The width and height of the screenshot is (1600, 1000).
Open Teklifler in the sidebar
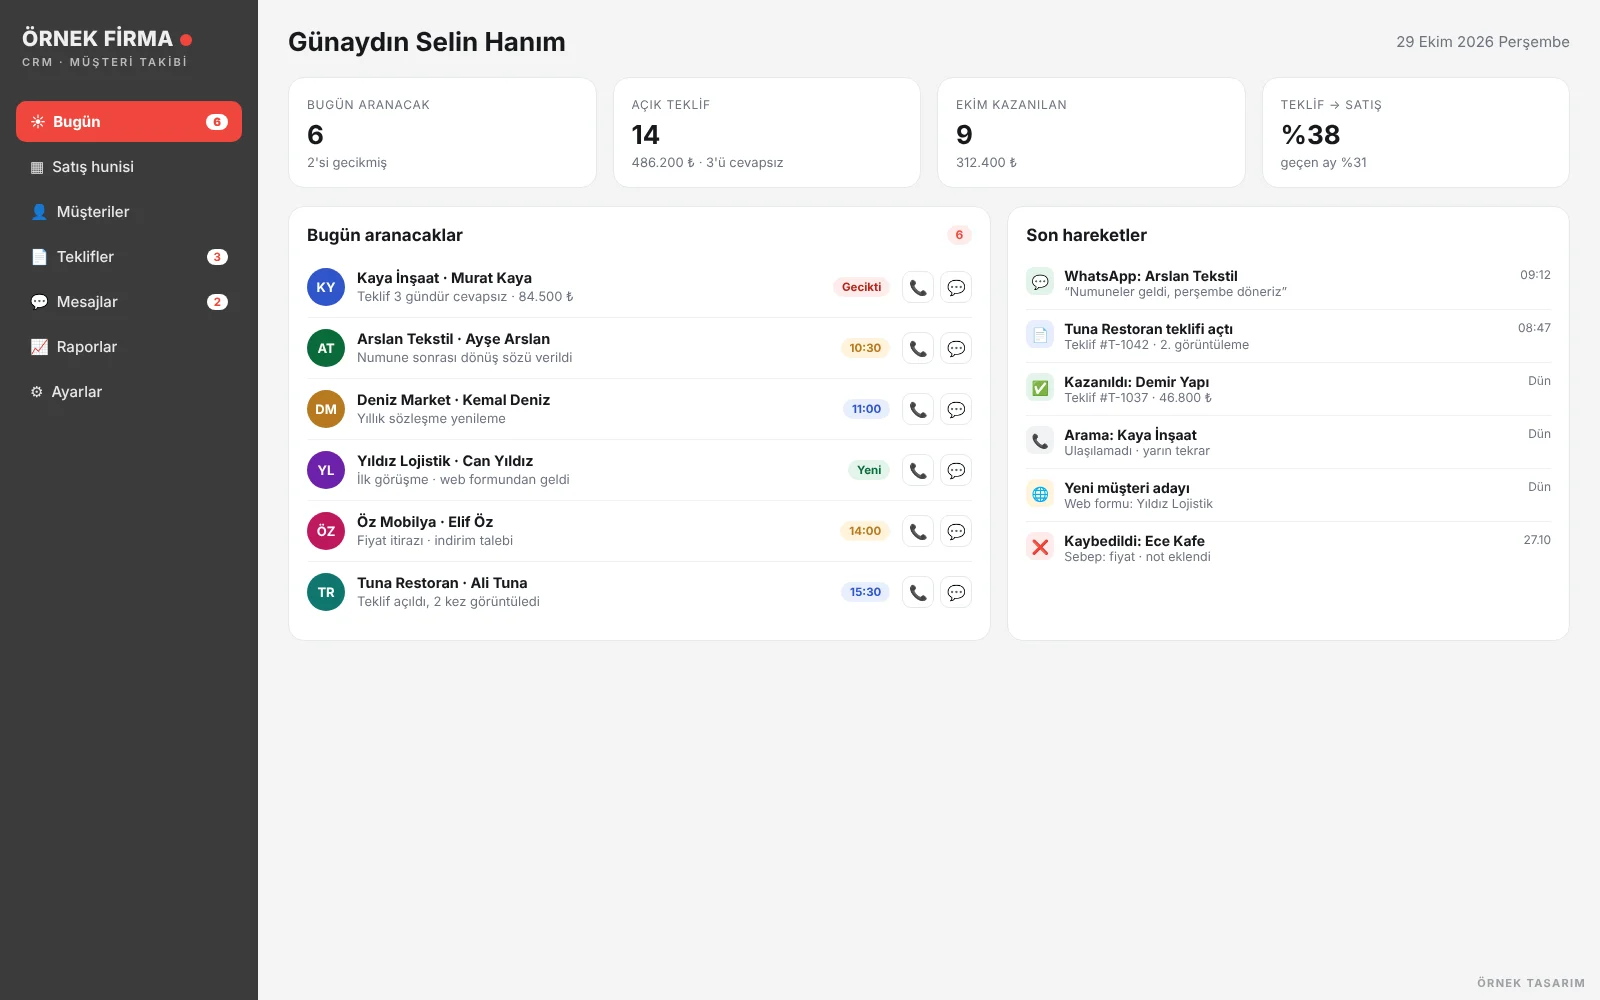click(129, 257)
